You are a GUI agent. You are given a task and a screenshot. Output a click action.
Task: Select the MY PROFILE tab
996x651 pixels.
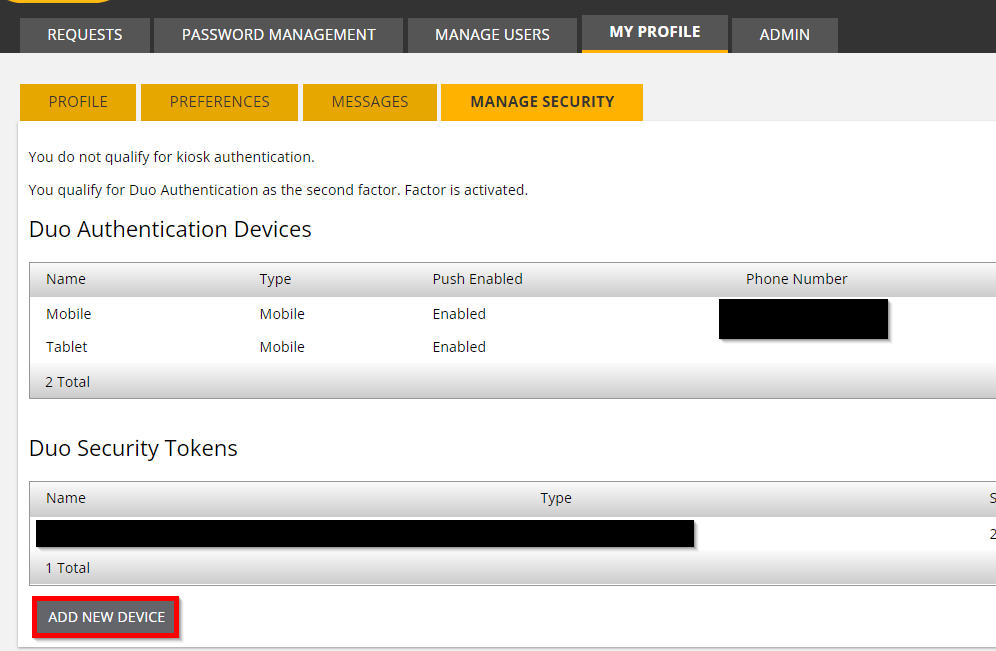pyautogui.click(x=654, y=31)
